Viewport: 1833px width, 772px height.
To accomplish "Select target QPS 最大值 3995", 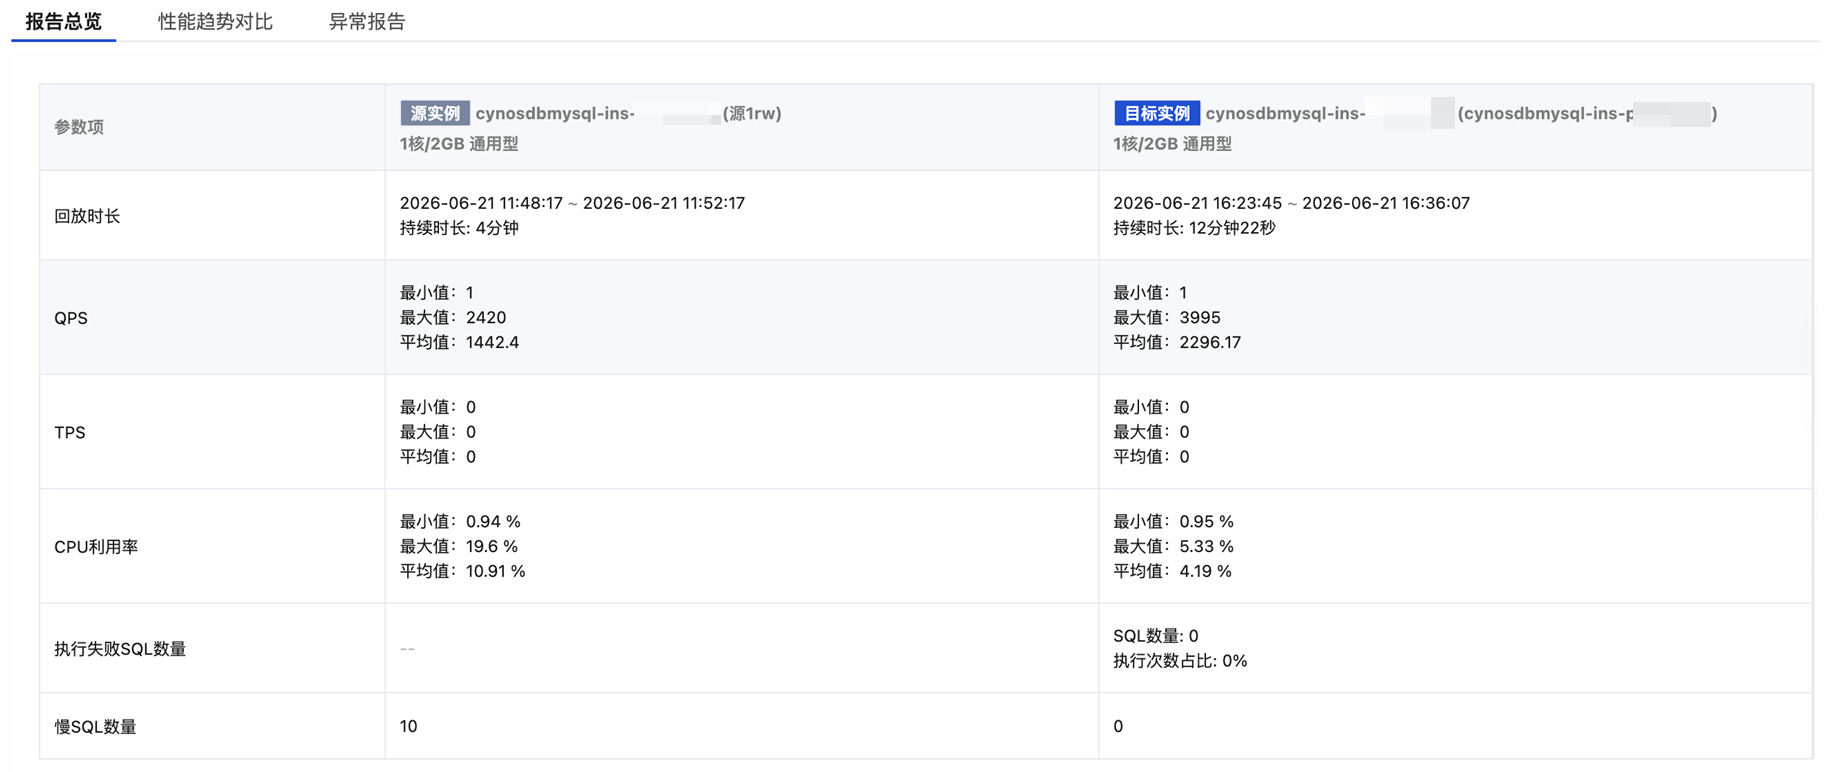I will (1167, 318).
